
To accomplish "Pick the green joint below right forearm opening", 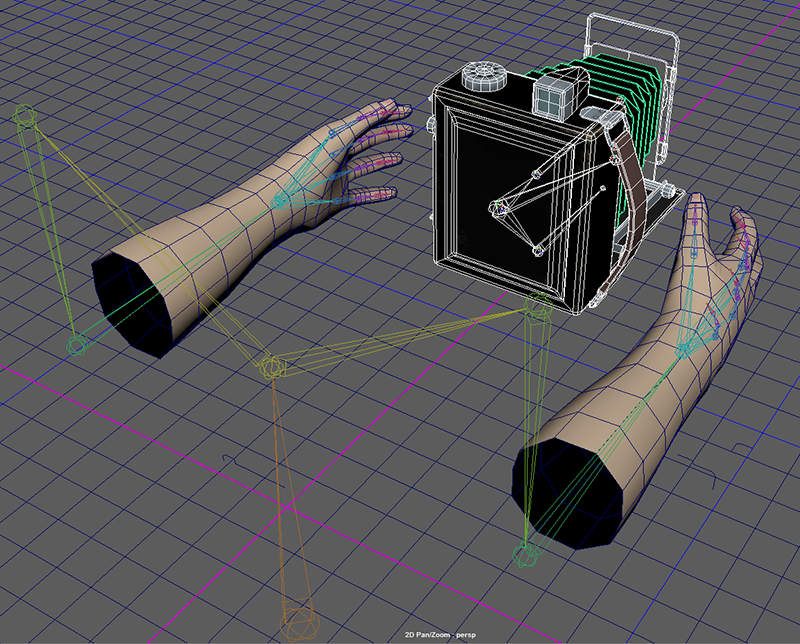I will [x=523, y=554].
